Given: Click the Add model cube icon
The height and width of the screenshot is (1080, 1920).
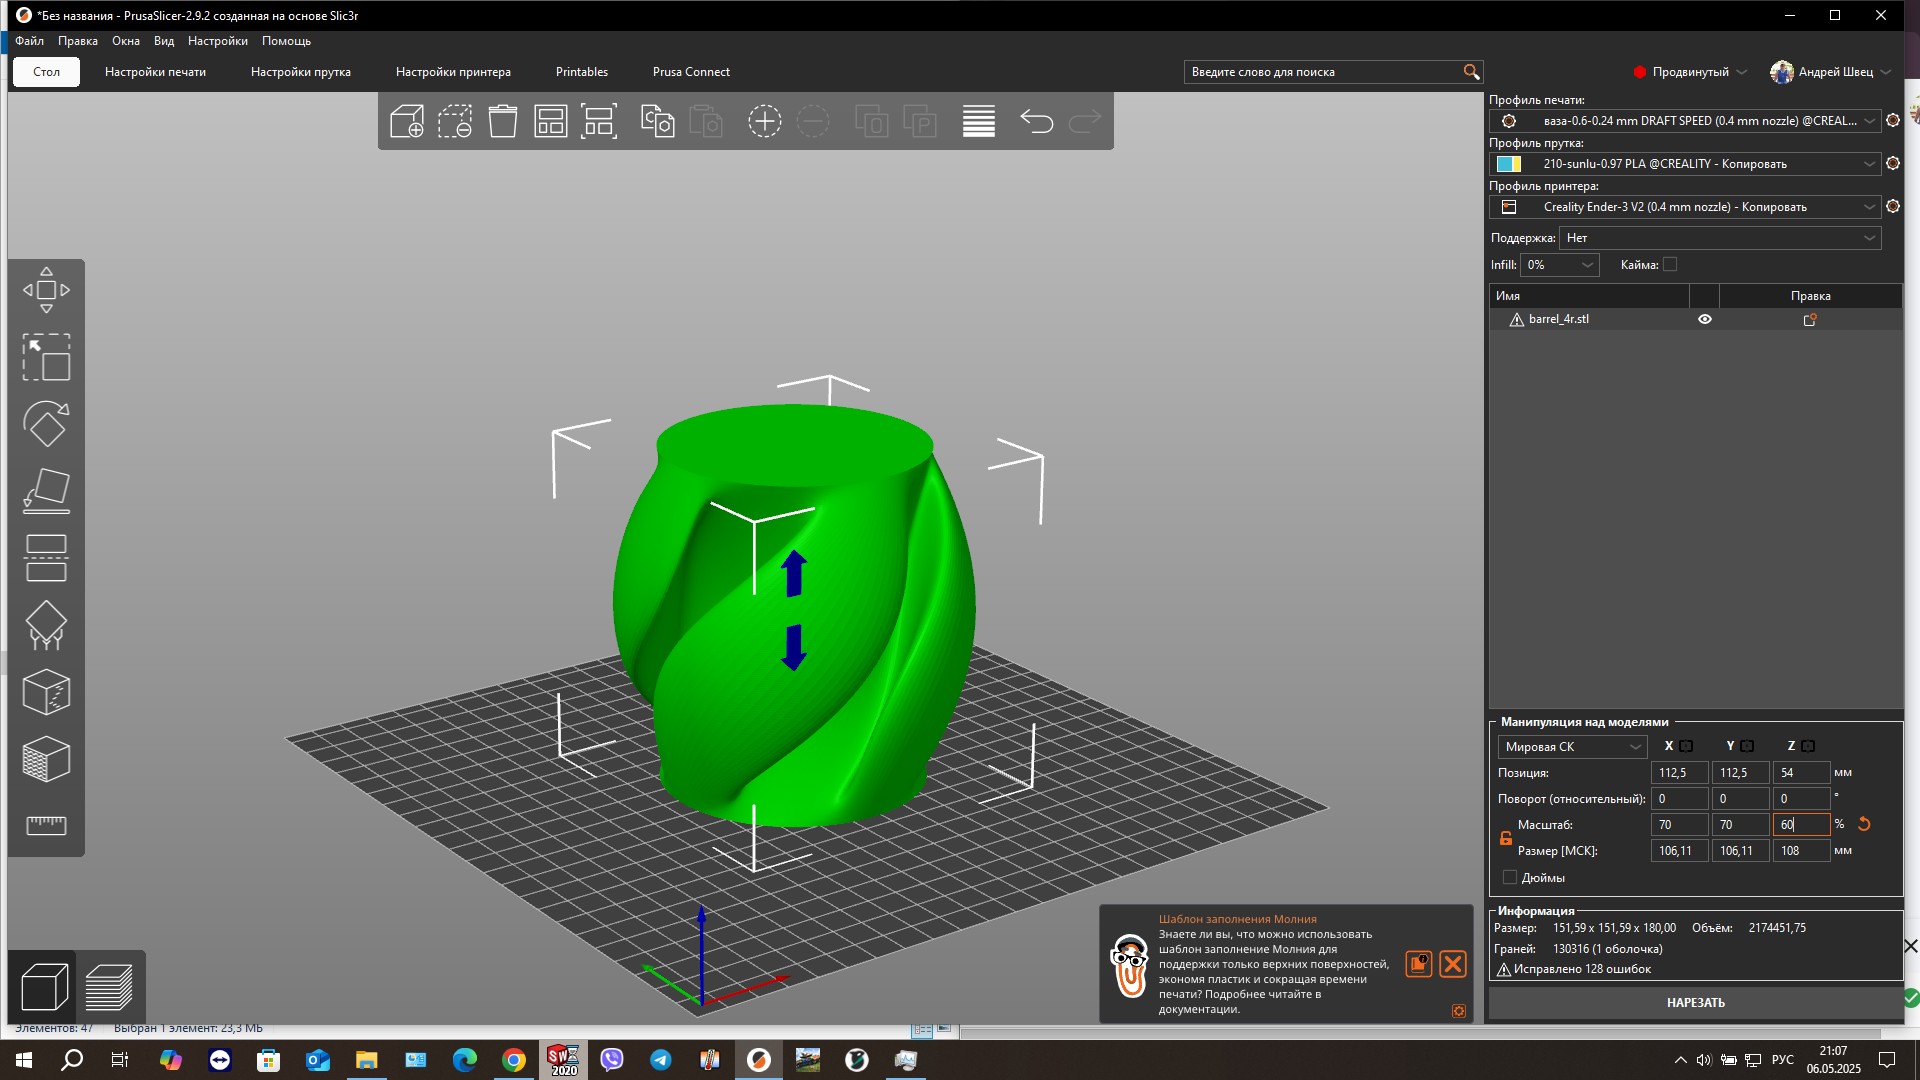Looking at the screenshot, I should (406, 121).
